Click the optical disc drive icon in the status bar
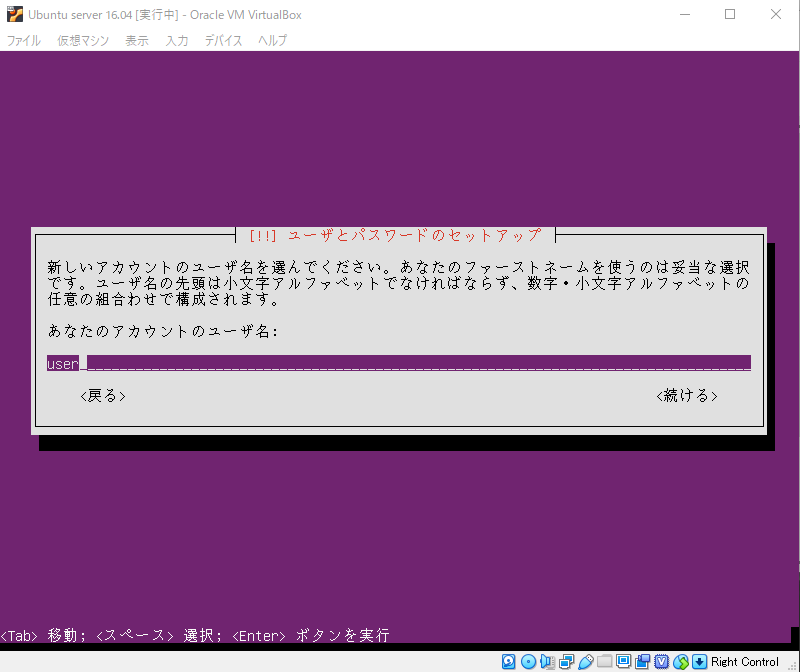 (x=528, y=662)
